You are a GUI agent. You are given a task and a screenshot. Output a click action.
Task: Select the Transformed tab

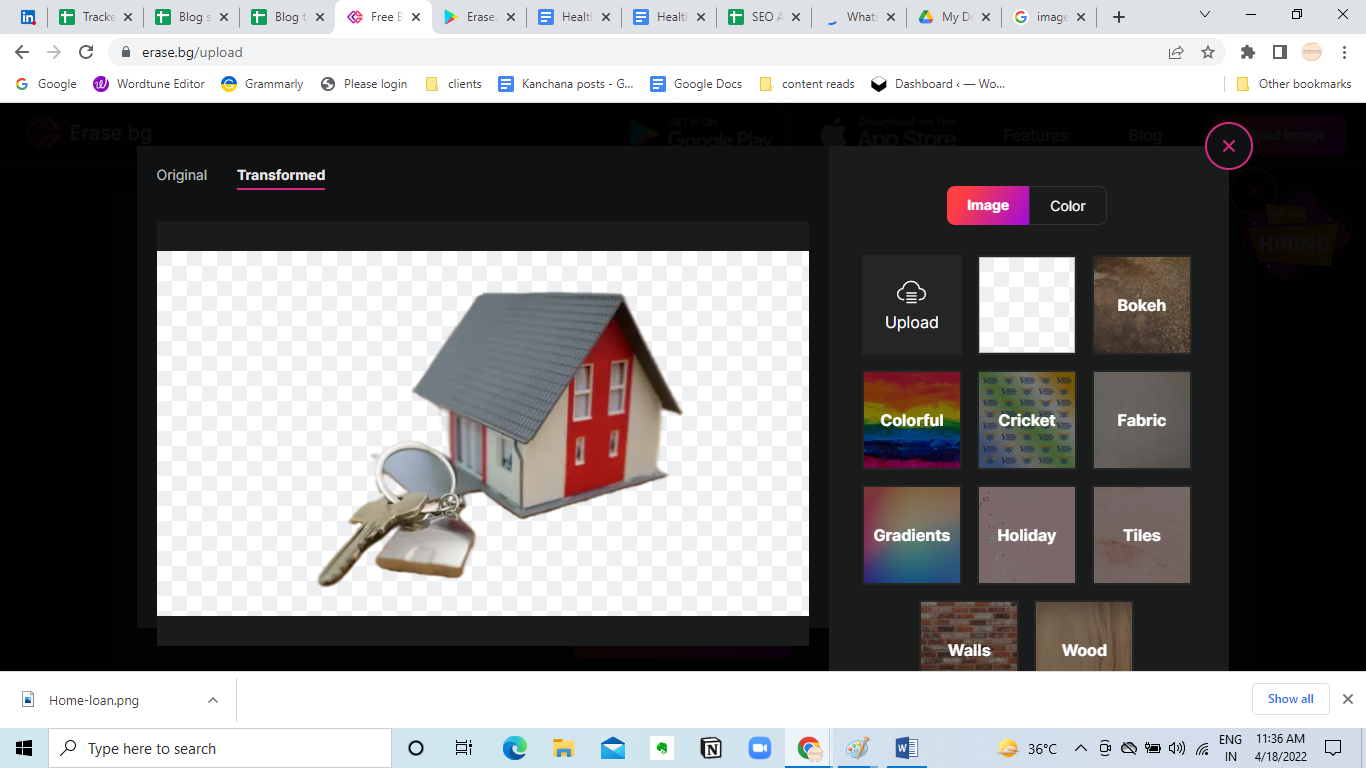[281, 175]
